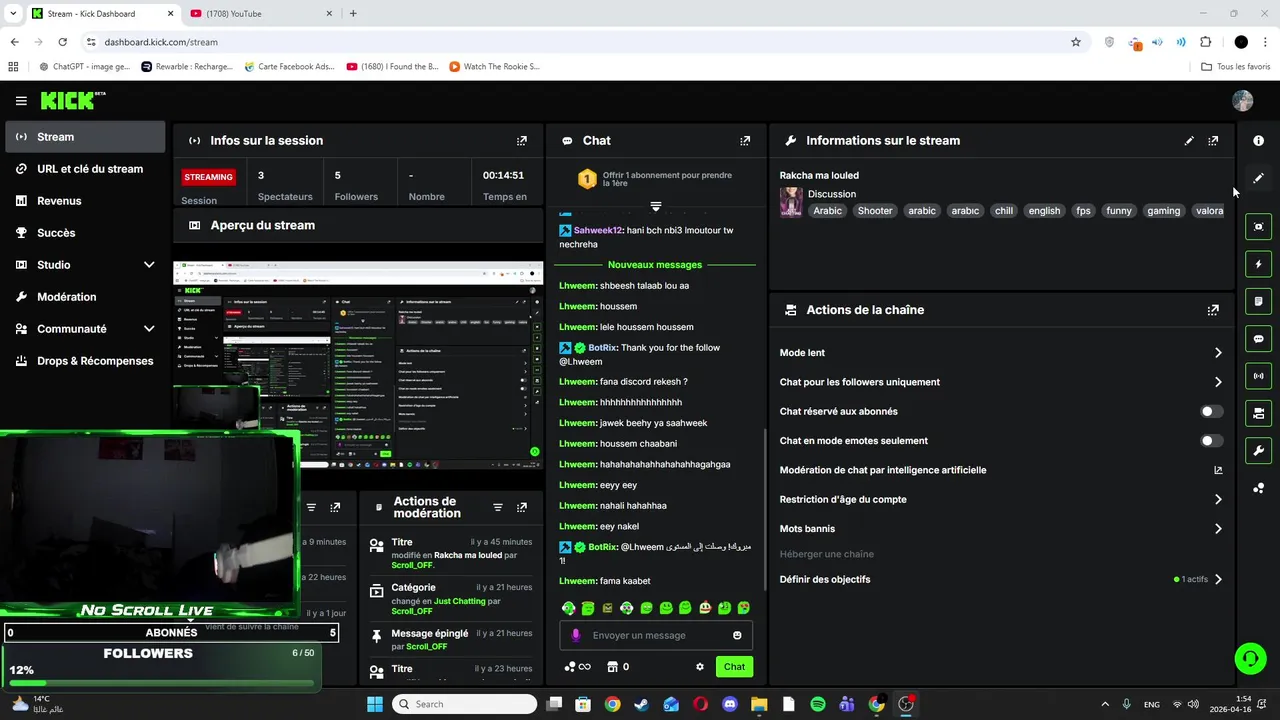The width and height of the screenshot is (1280, 720).
Task: Switch to the YouTube browser tab
Action: (260, 14)
